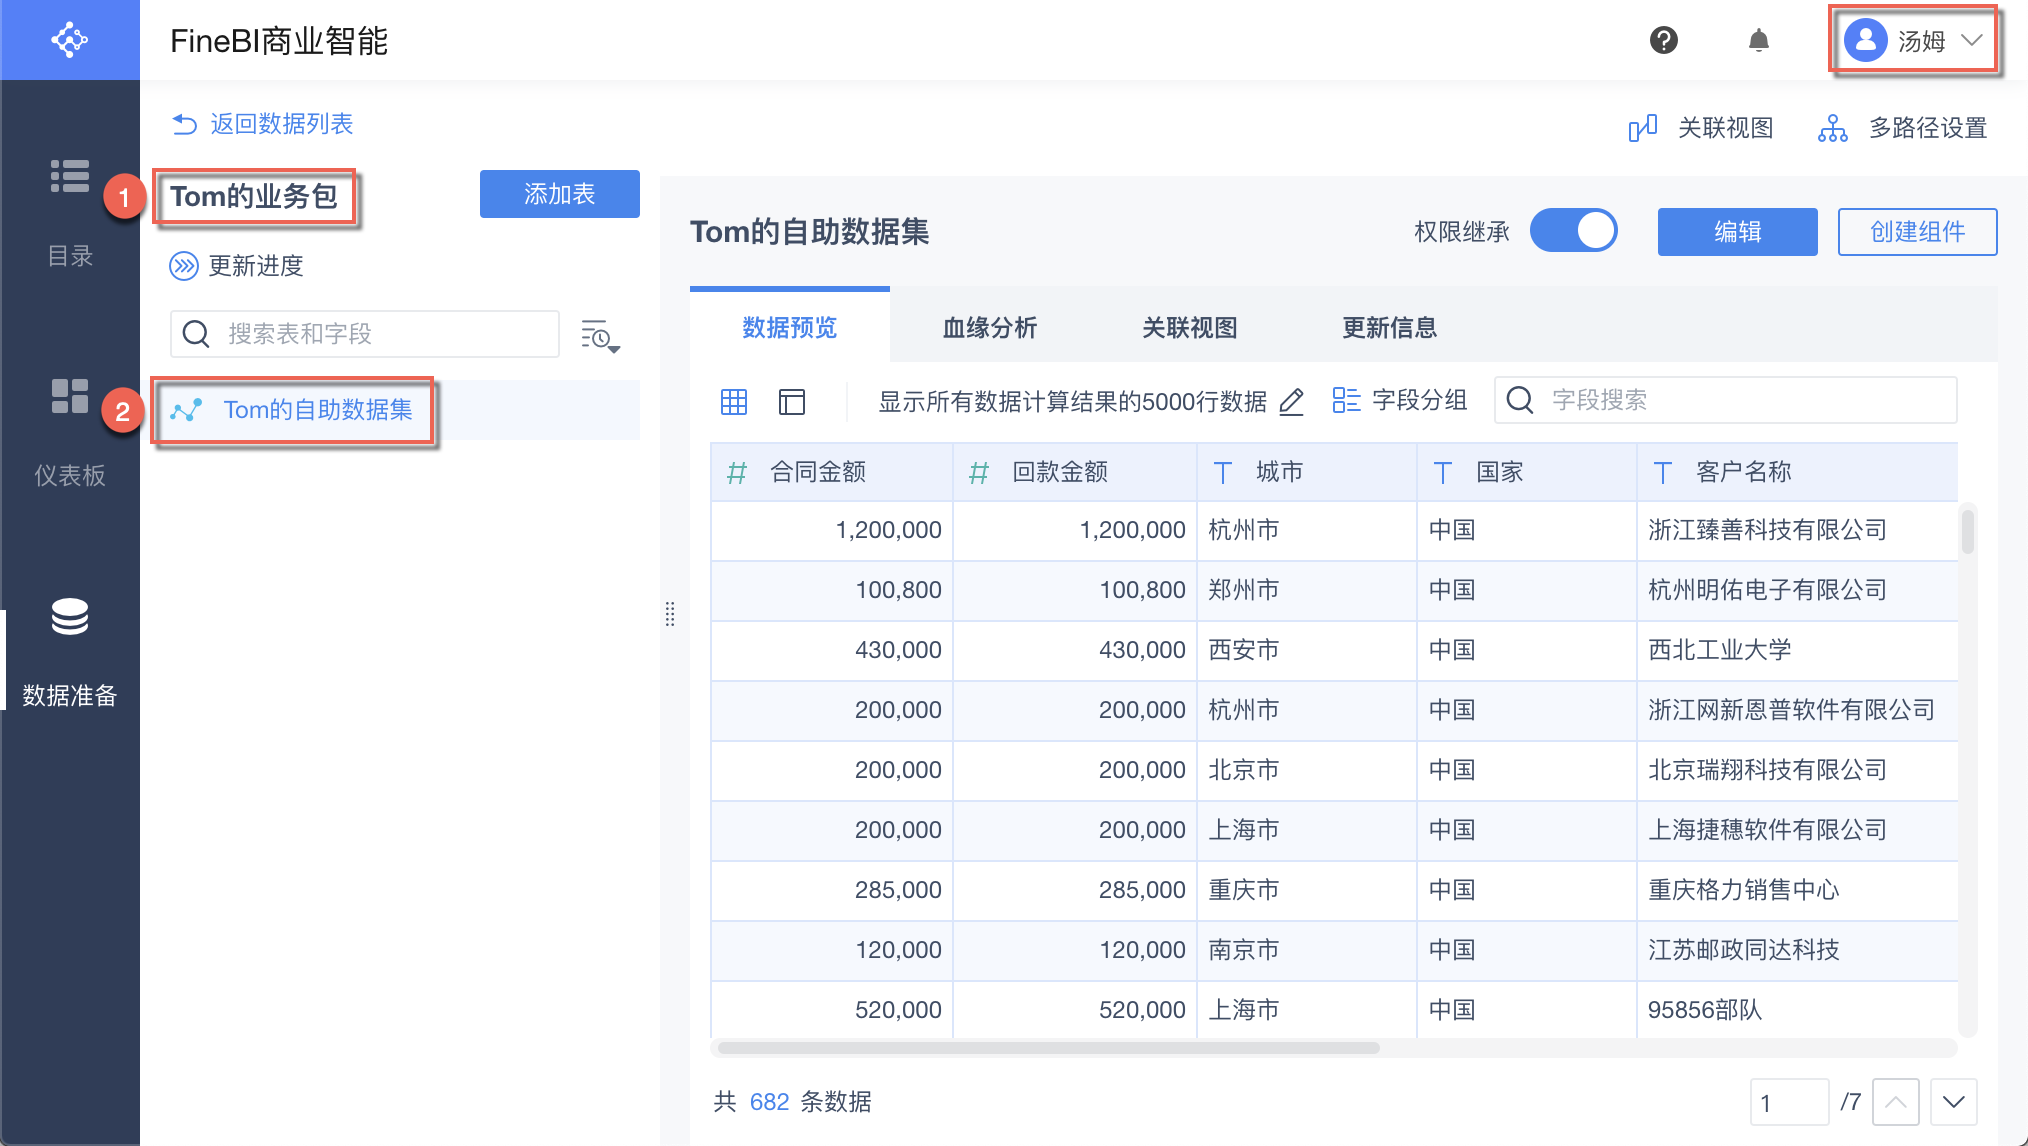This screenshot has height=1146, width=2028.
Task: Switch to the table structure layout icon
Action: 792,402
